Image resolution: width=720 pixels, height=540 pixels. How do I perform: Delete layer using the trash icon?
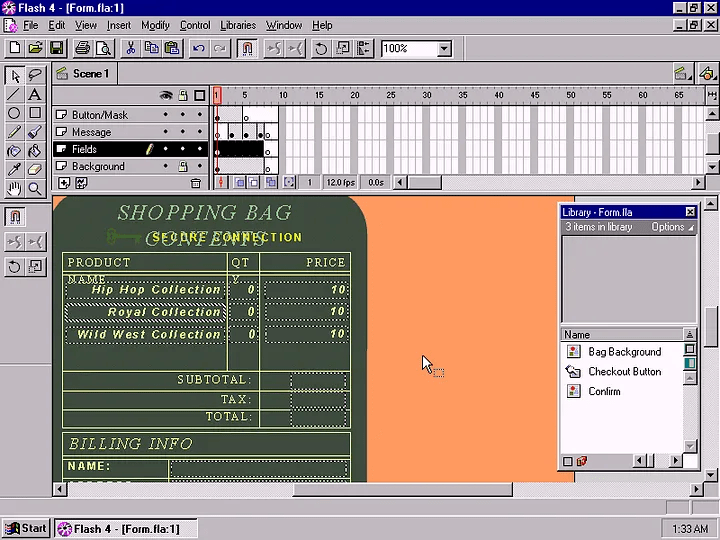tap(196, 183)
